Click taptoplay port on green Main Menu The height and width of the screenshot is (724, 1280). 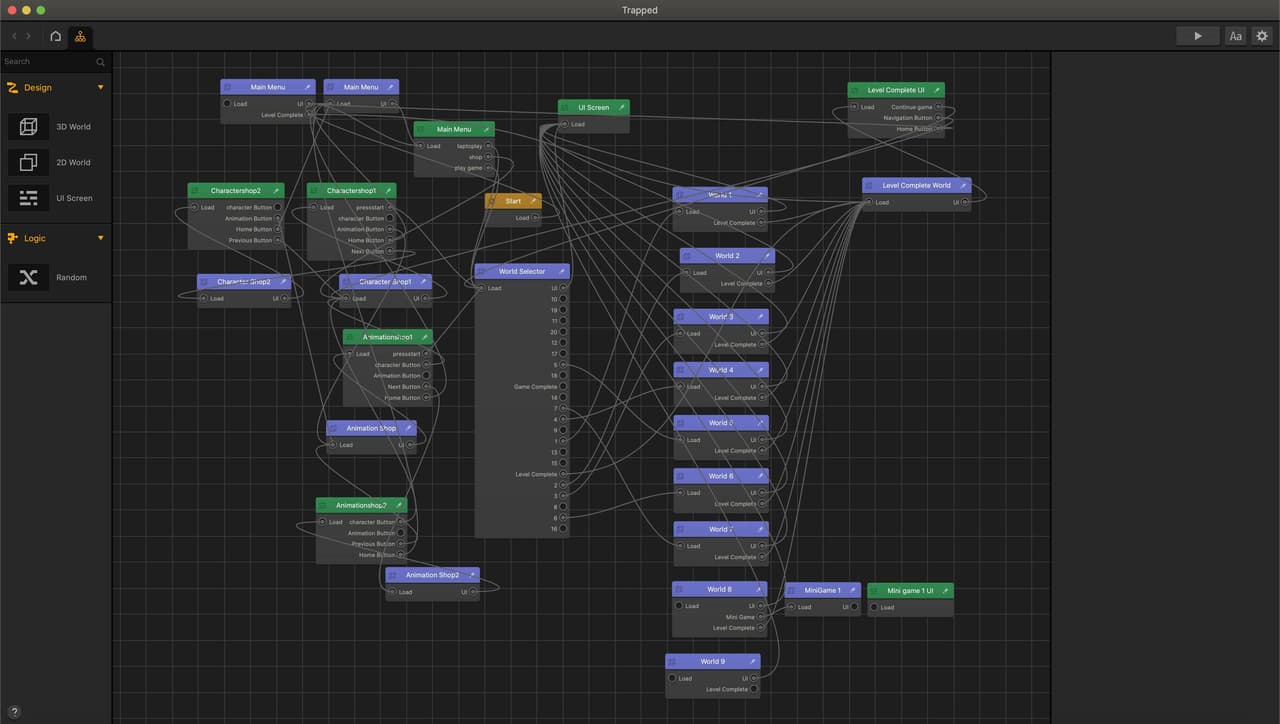click(489, 146)
